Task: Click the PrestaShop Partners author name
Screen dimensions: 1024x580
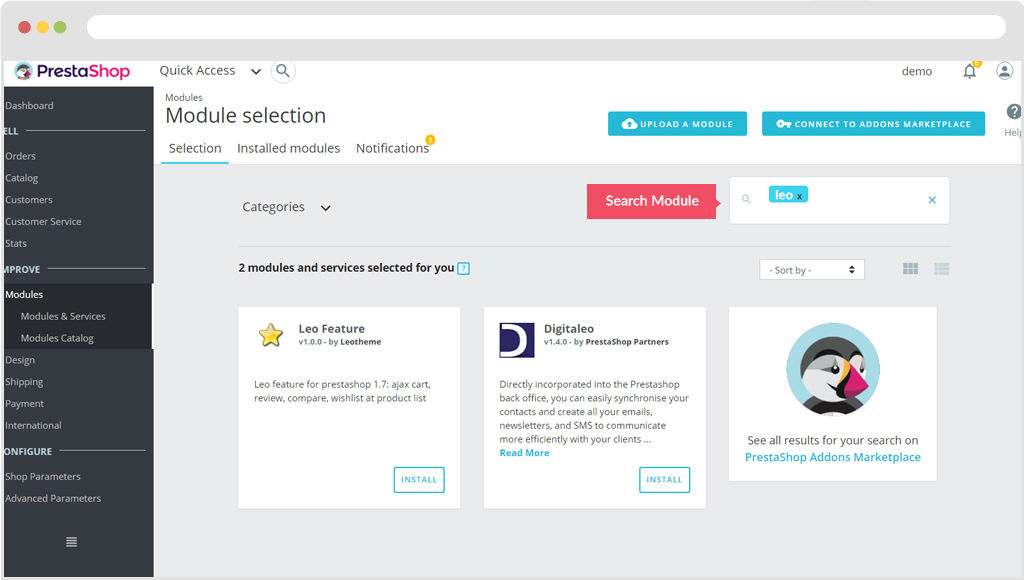Action: coord(627,342)
